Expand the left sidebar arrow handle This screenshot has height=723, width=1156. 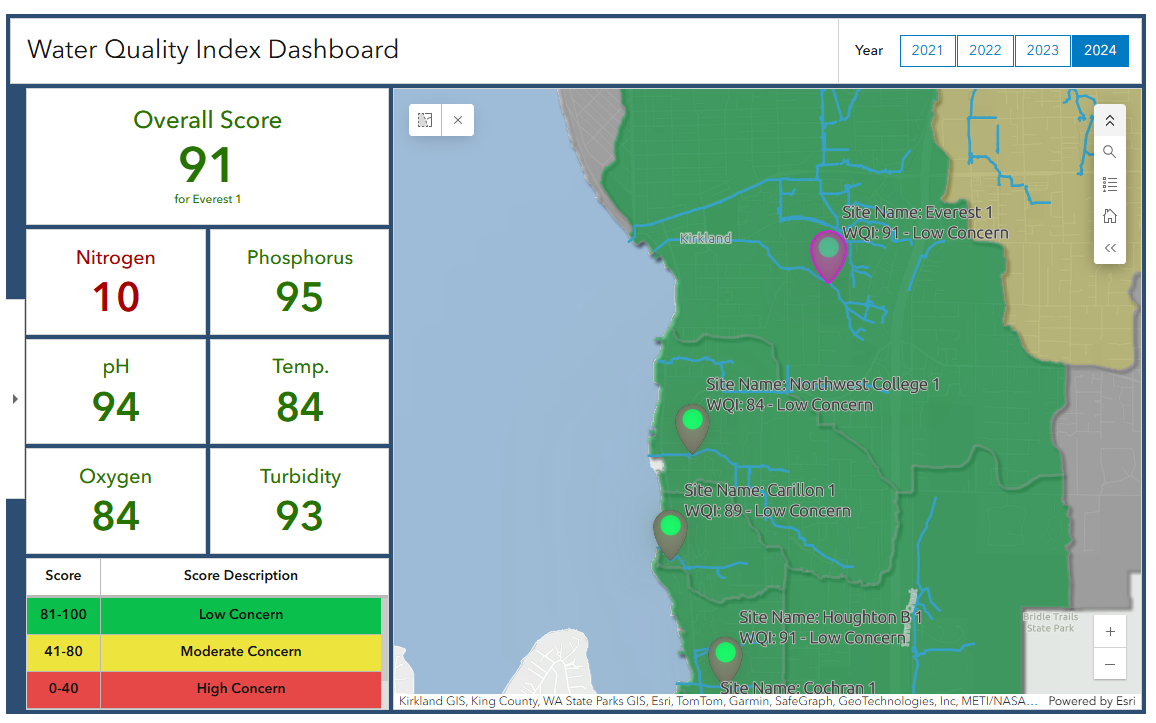[x=14, y=399]
